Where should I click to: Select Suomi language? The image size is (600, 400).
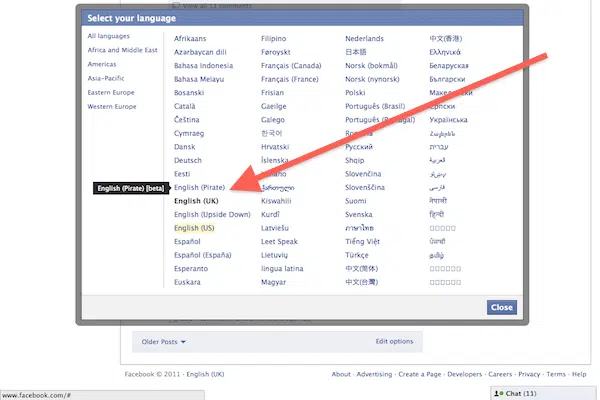355,201
